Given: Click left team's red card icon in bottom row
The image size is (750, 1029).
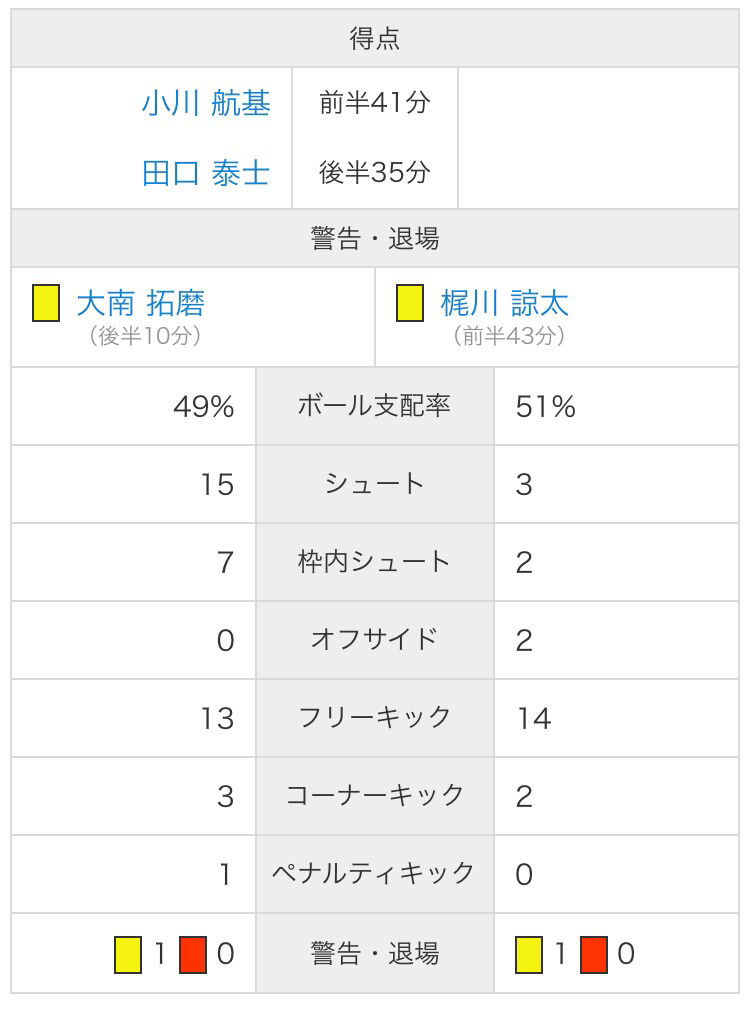Looking at the screenshot, I should point(193,954).
